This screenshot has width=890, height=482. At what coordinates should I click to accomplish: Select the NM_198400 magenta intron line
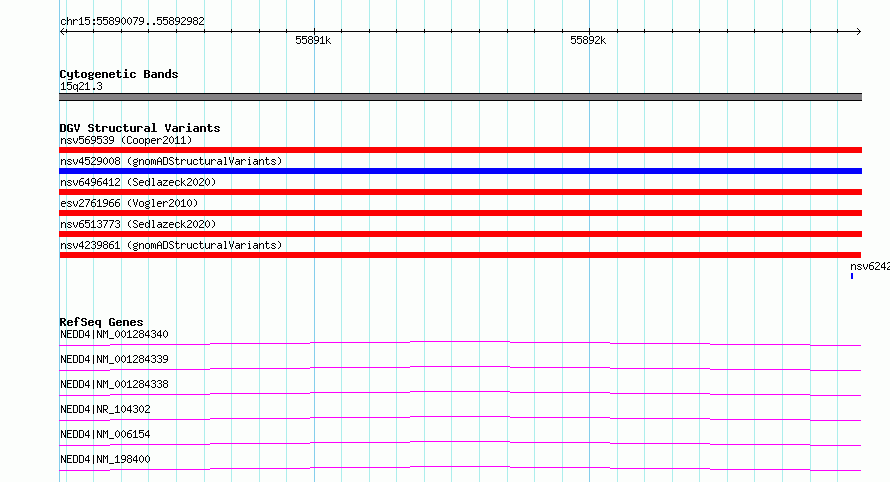pos(460,468)
